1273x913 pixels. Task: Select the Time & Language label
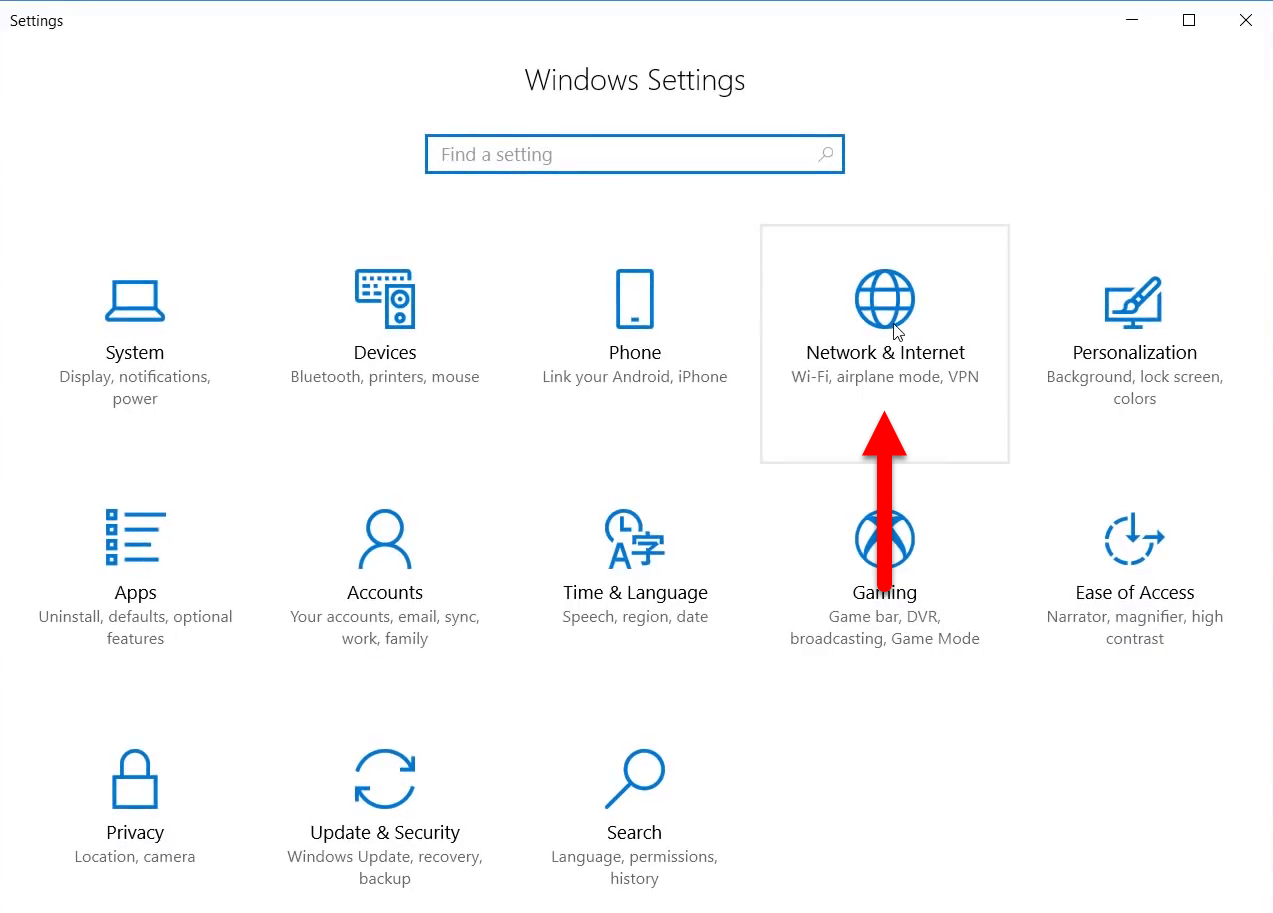[635, 592]
